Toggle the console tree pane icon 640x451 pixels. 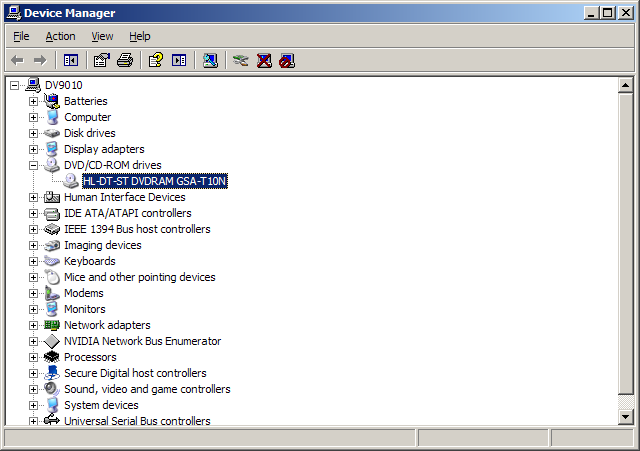71,60
